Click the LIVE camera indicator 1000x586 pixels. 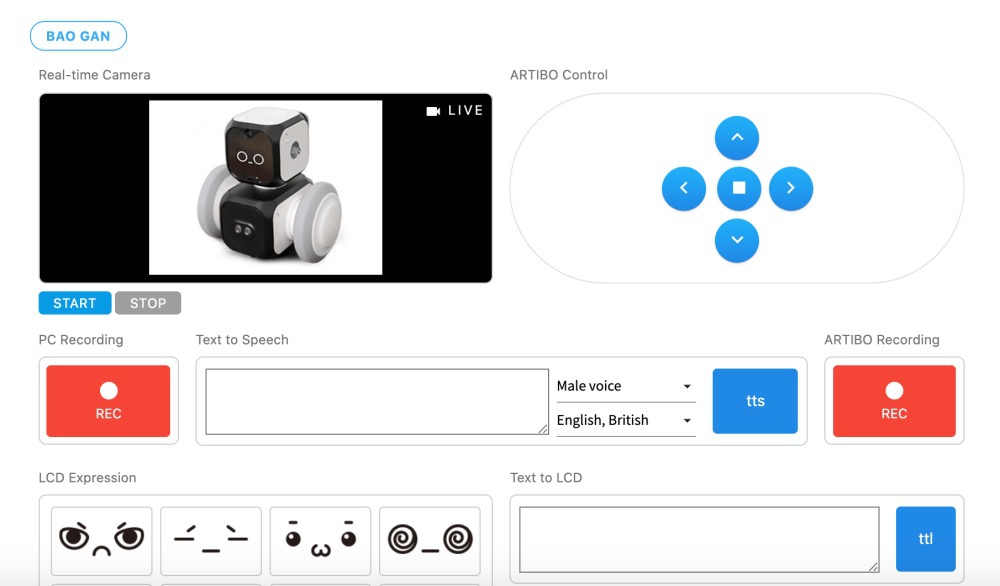click(x=454, y=111)
